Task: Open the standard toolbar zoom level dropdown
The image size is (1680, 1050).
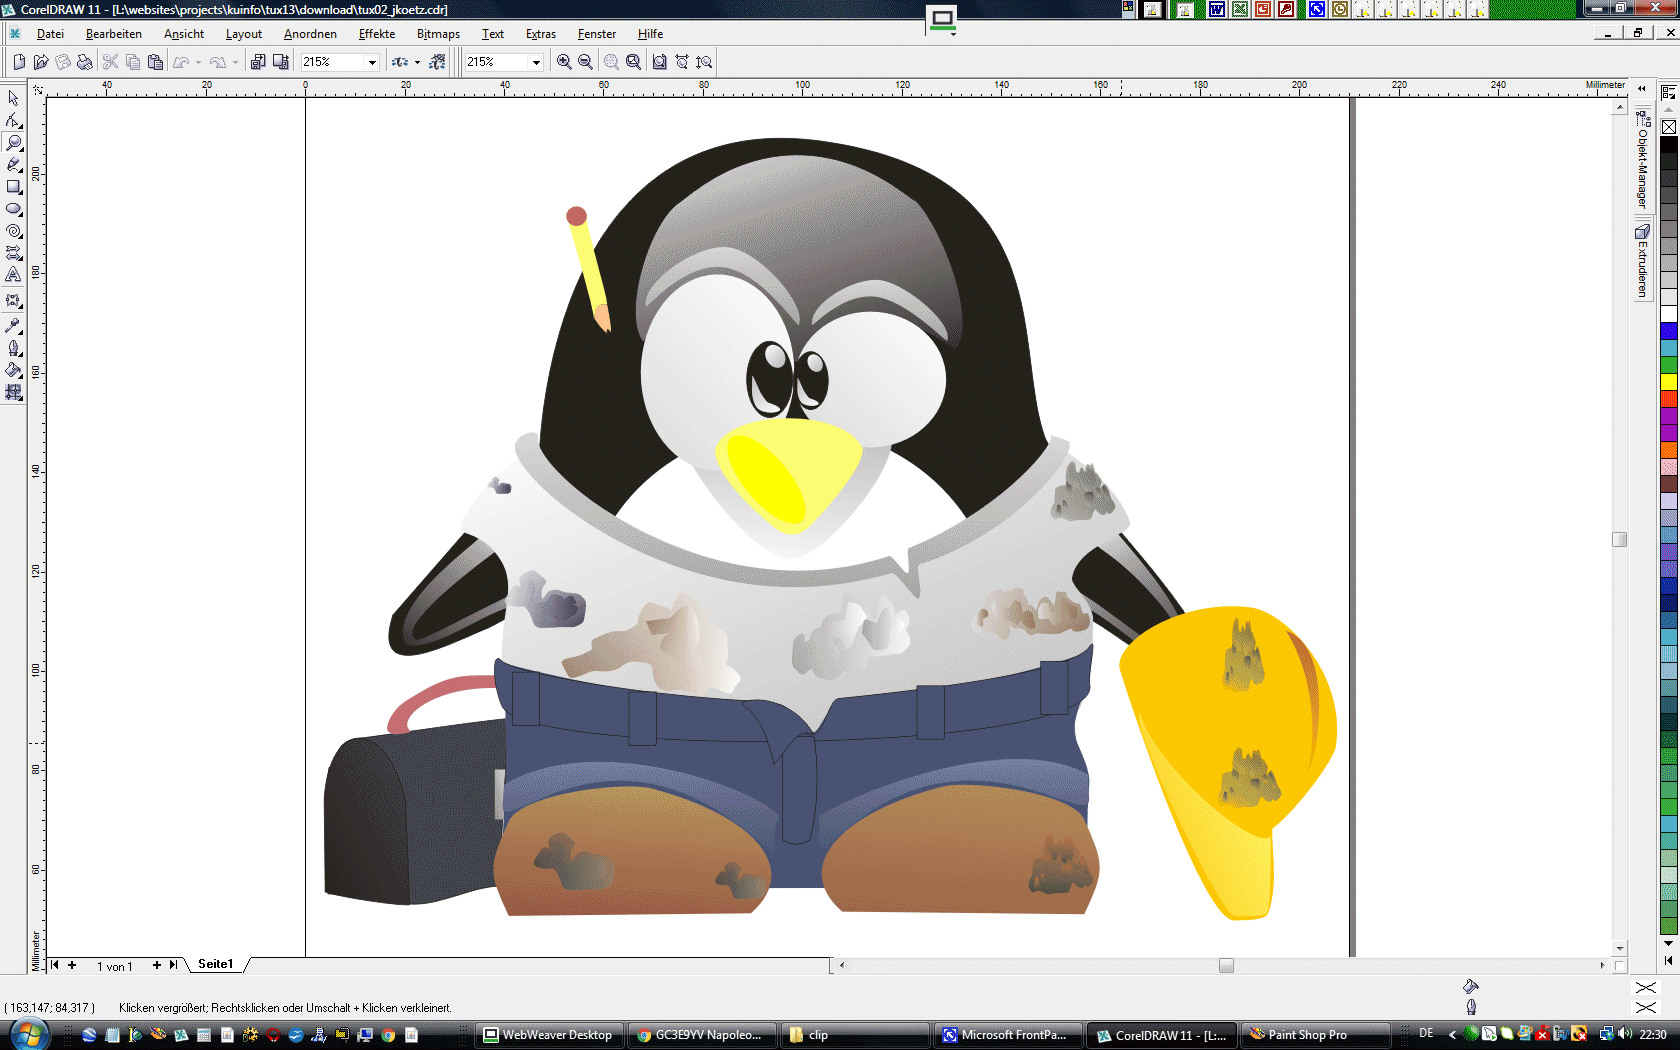Action: (372, 62)
